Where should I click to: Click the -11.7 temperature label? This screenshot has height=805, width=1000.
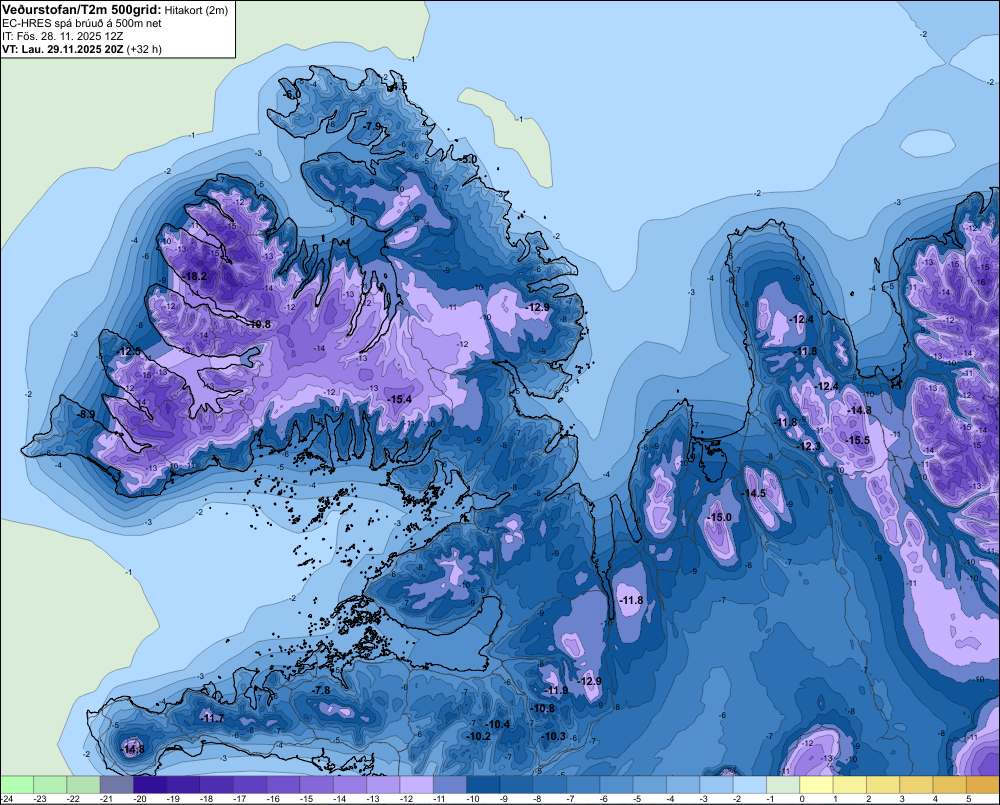[x=212, y=718]
